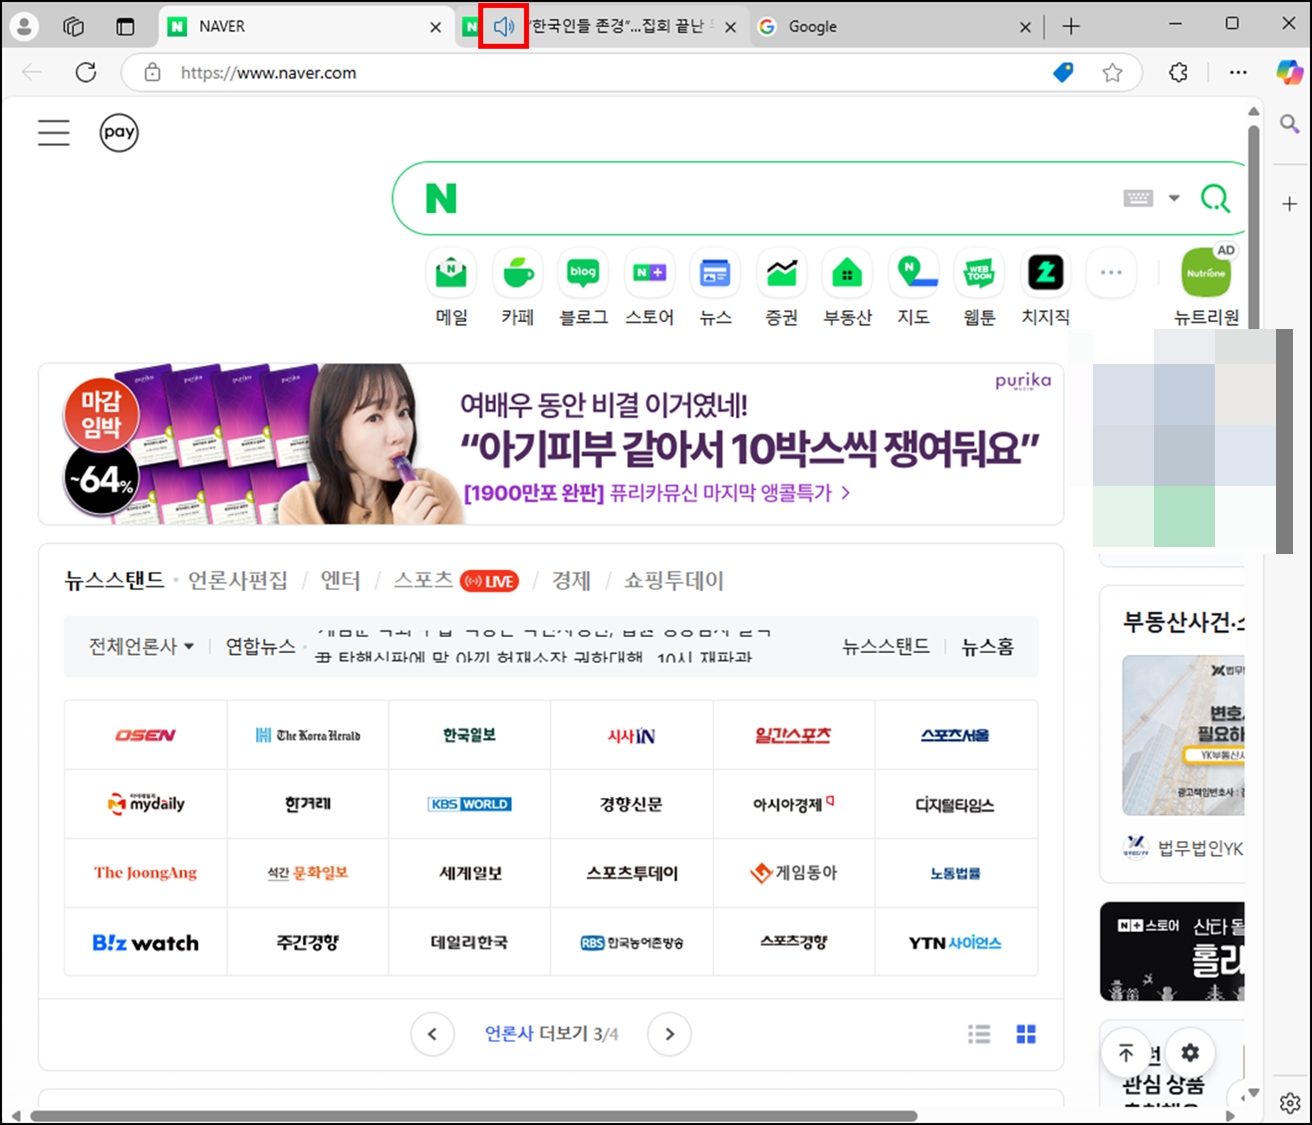Launch the Copilot icon

click(x=1289, y=72)
